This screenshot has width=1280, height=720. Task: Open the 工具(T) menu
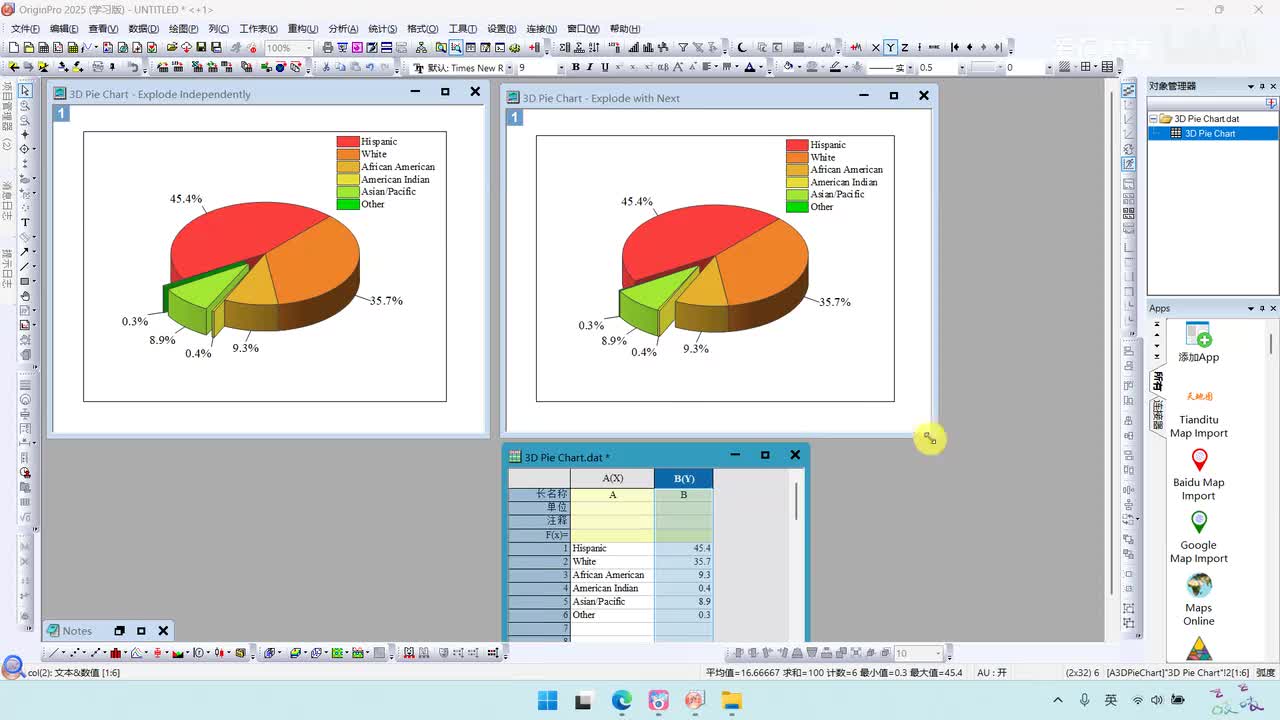(463, 29)
